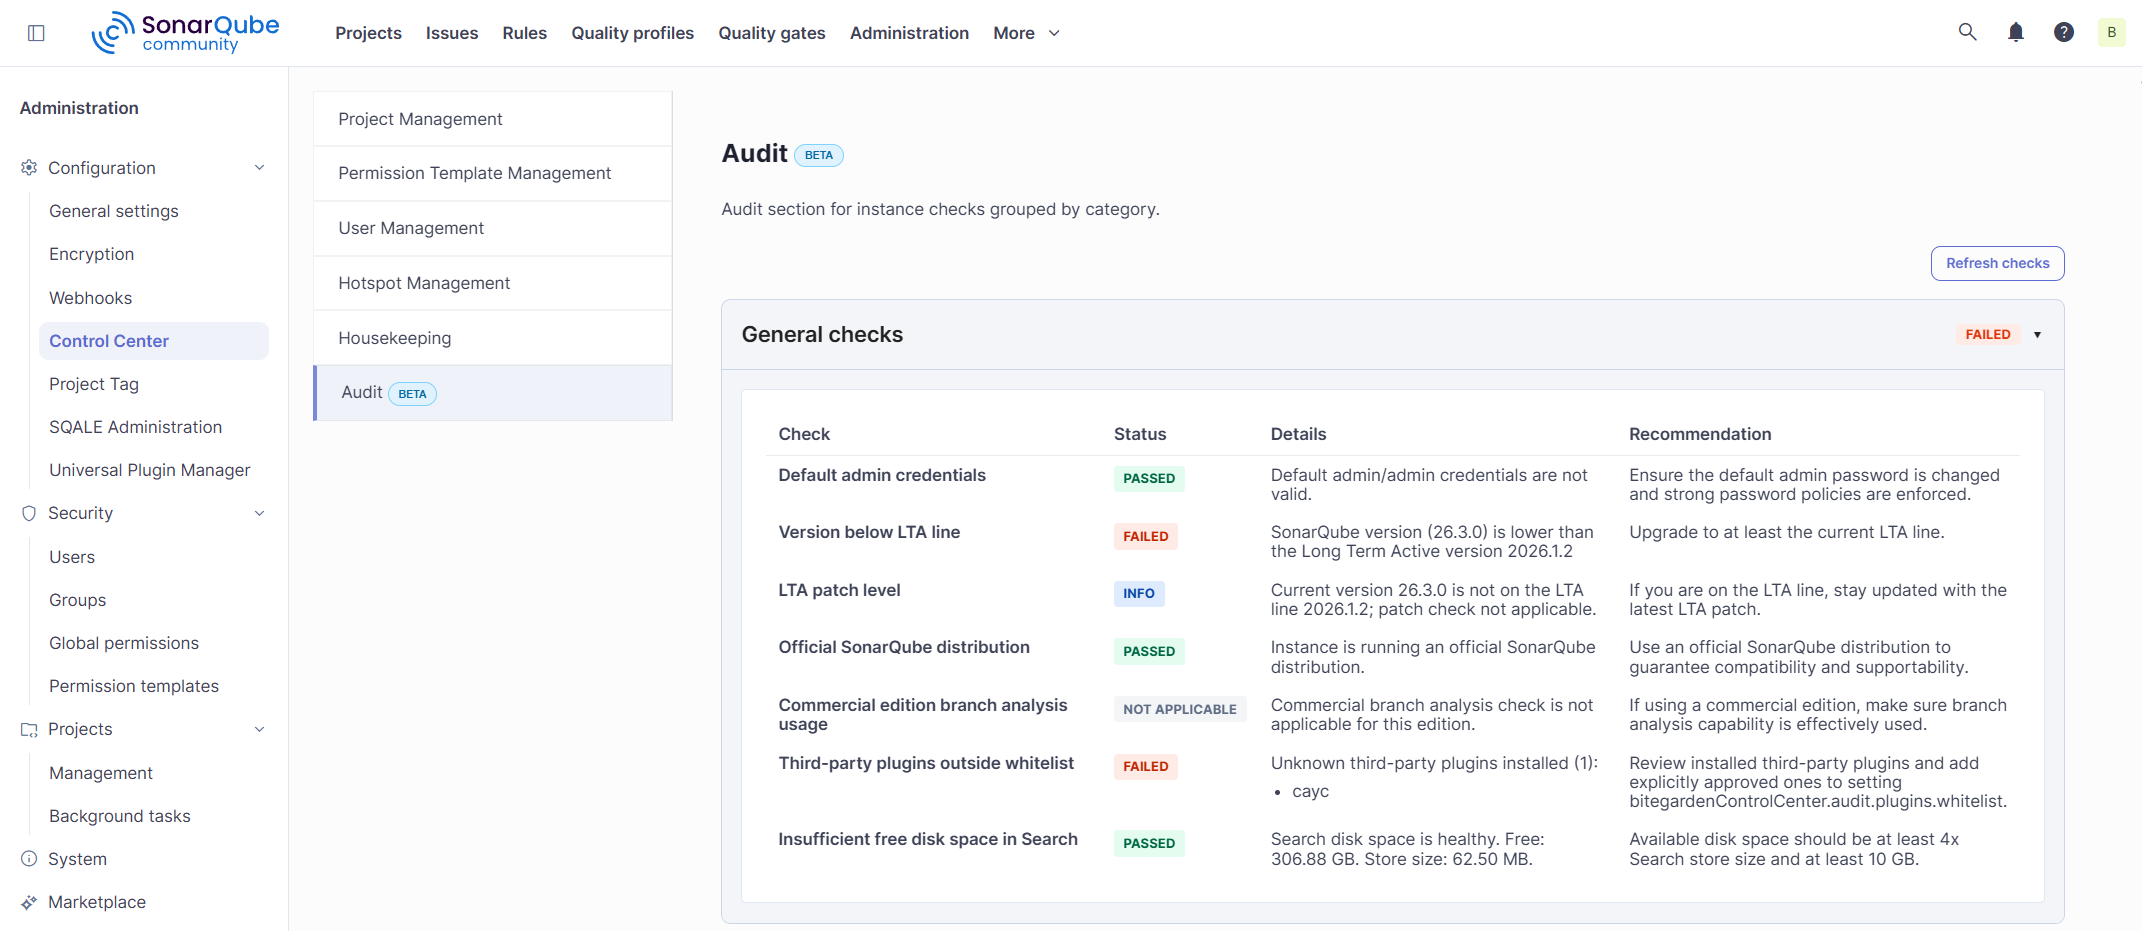
Task: Open Issues in the top navigation
Action: coord(452,33)
